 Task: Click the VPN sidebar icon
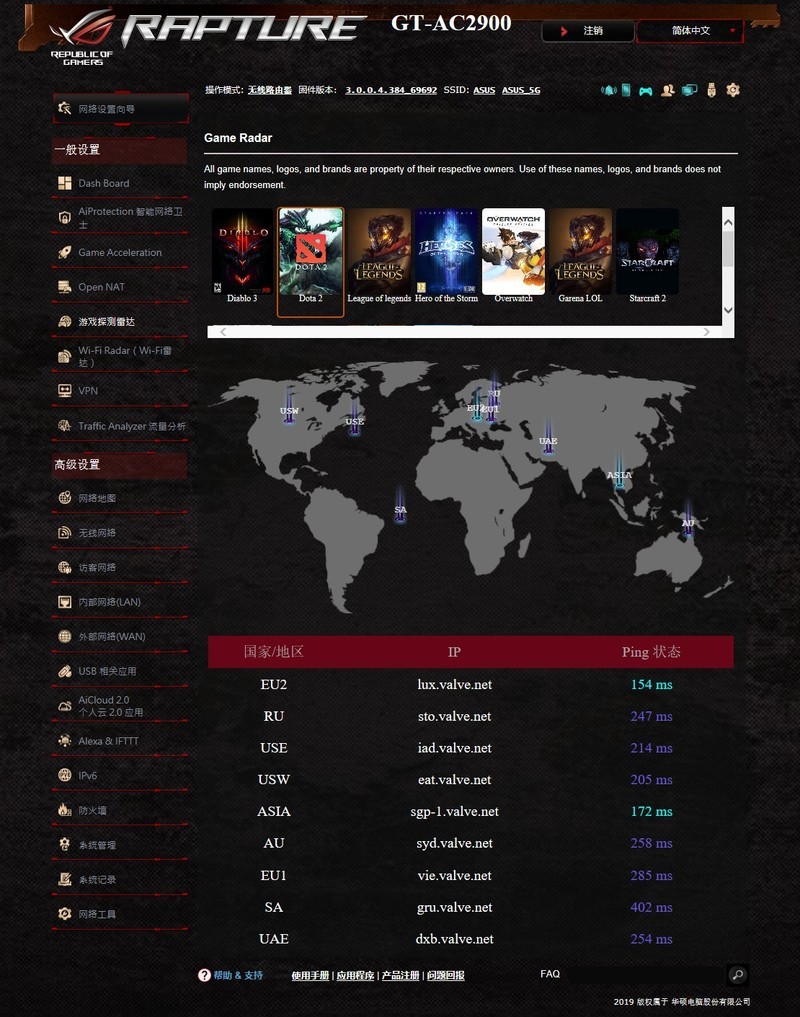click(65, 390)
